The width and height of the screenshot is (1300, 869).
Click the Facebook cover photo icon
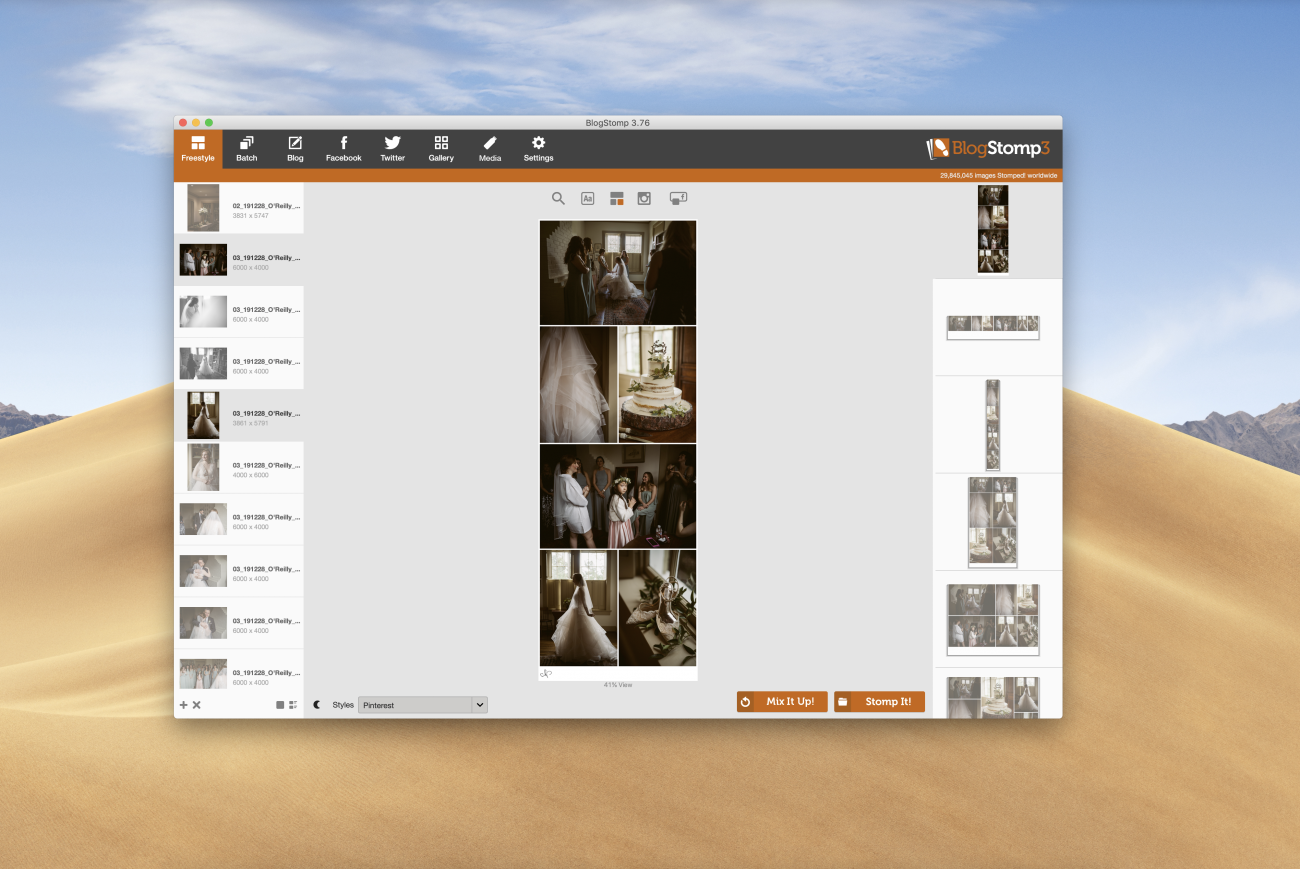[x=678, y=199]
